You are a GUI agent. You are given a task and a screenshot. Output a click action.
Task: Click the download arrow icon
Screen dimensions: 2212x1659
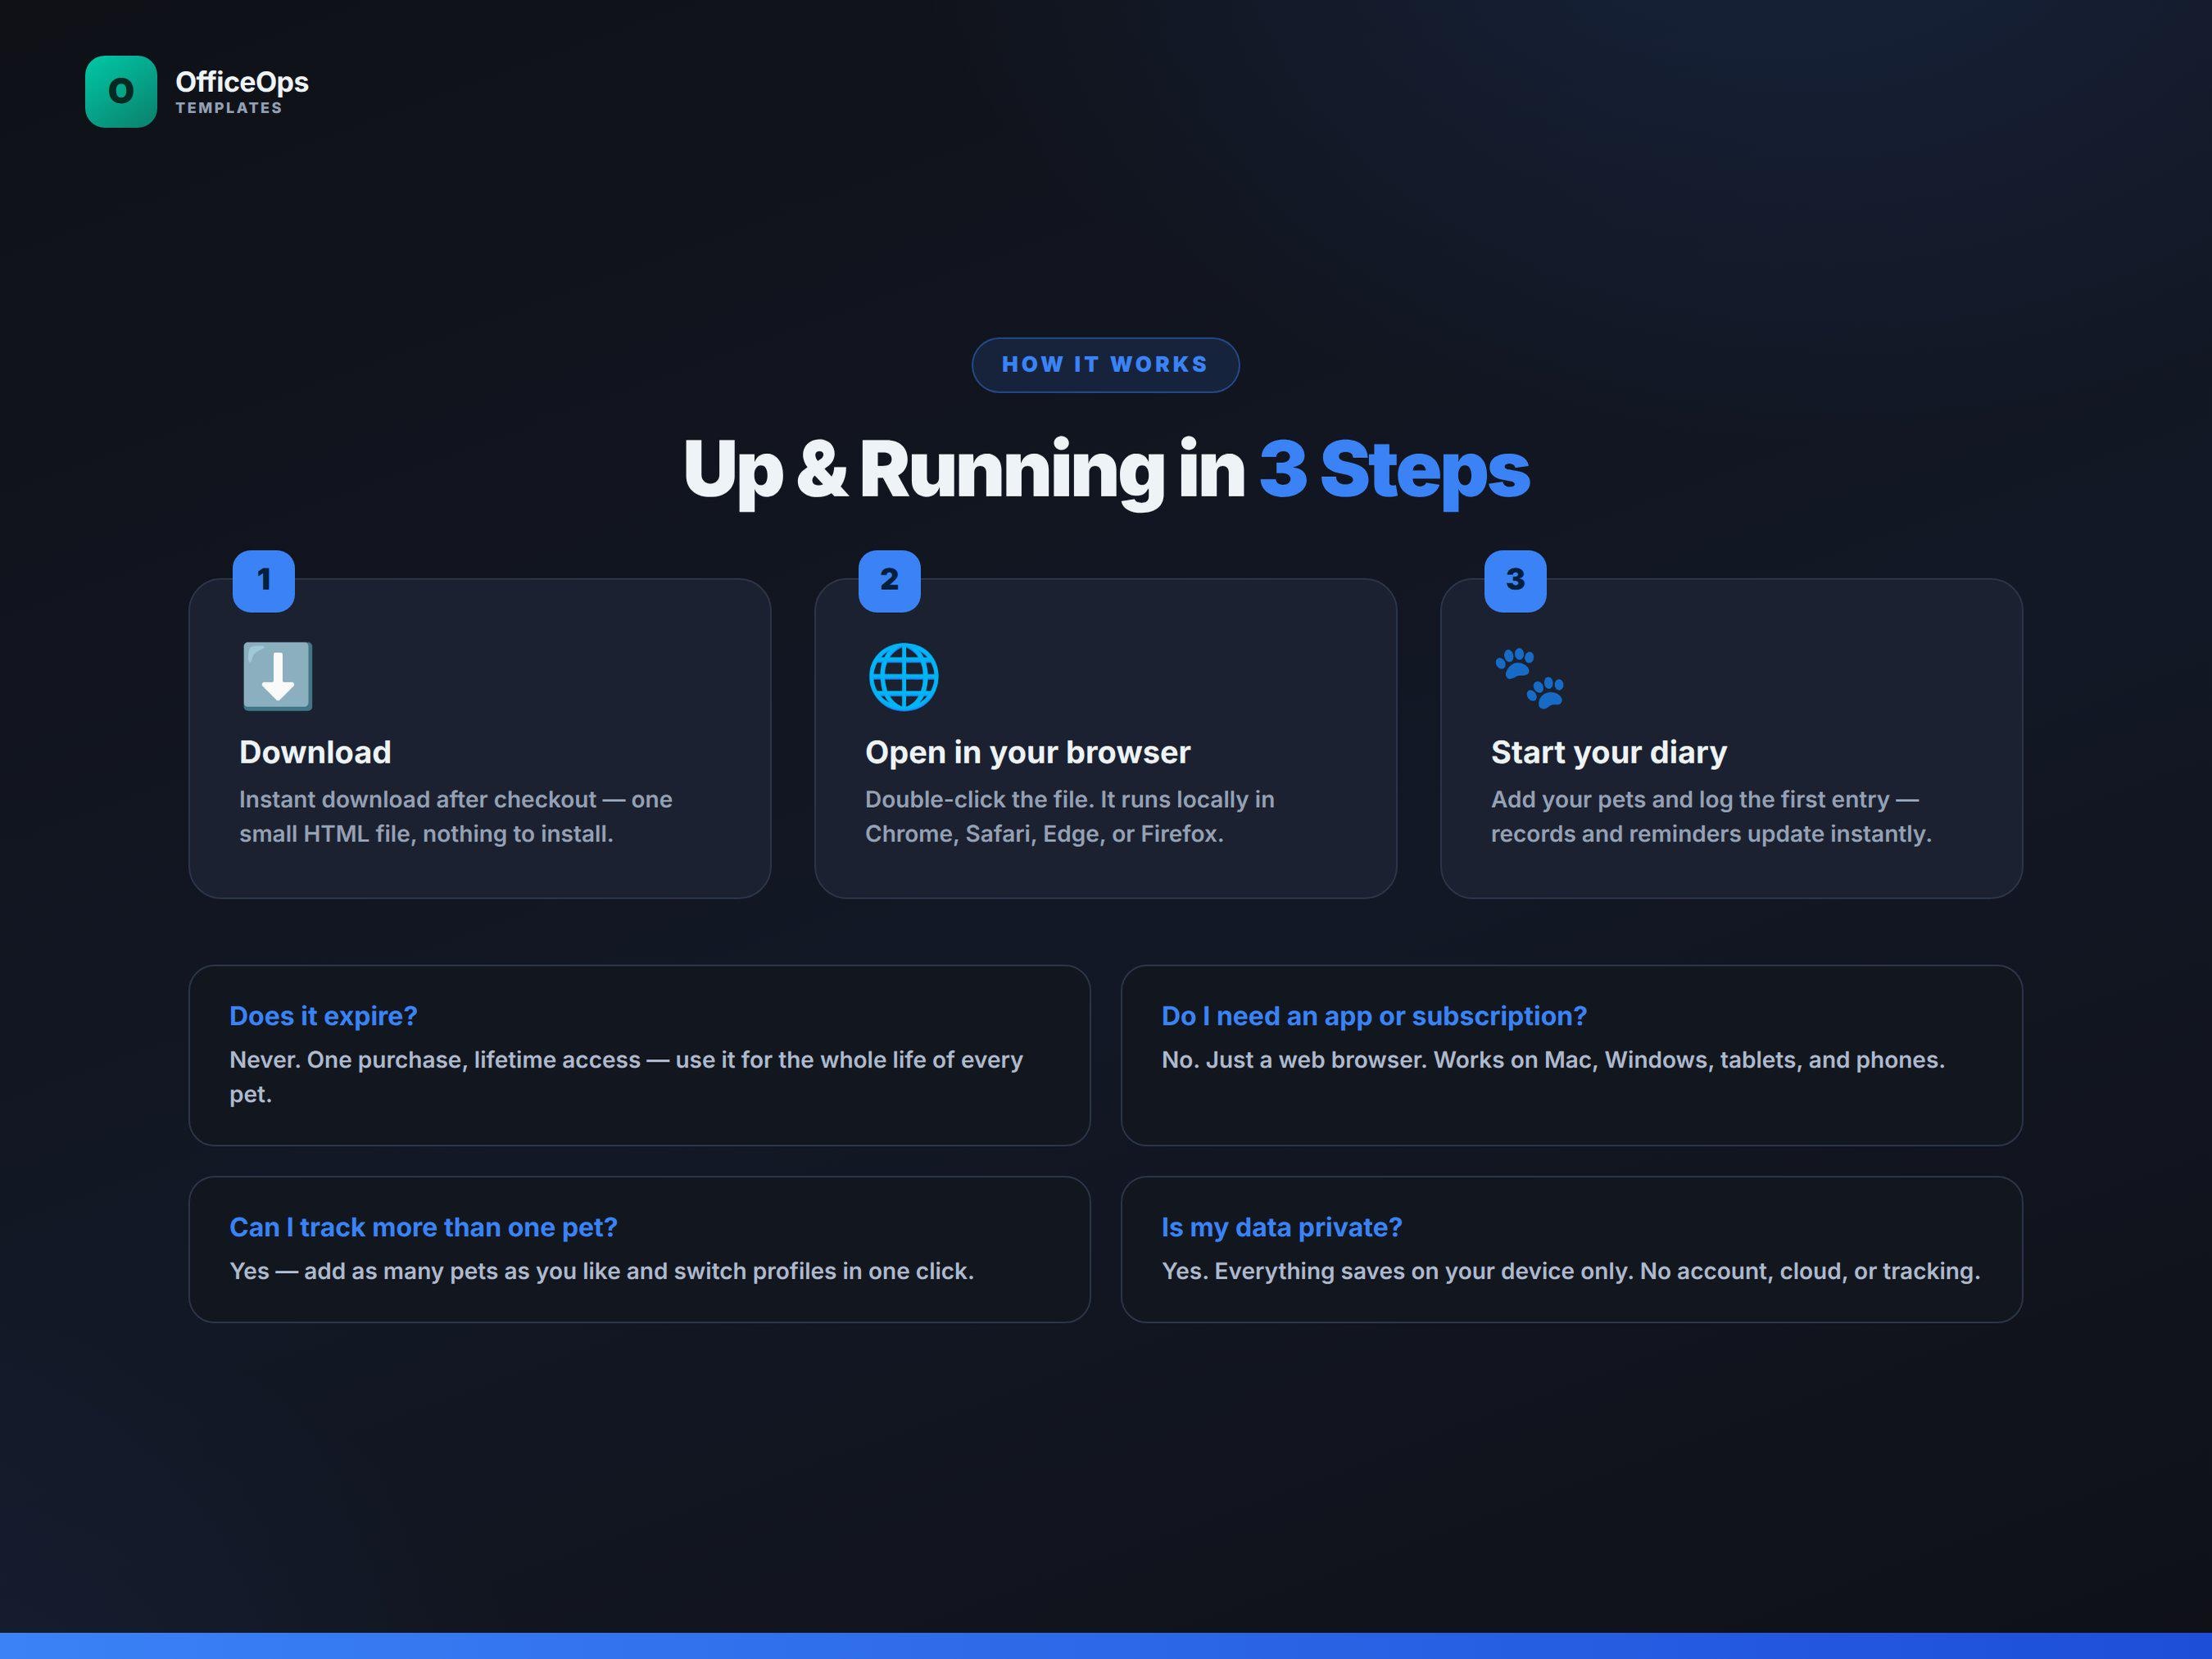pyautogui.click(x=277, y=677)
